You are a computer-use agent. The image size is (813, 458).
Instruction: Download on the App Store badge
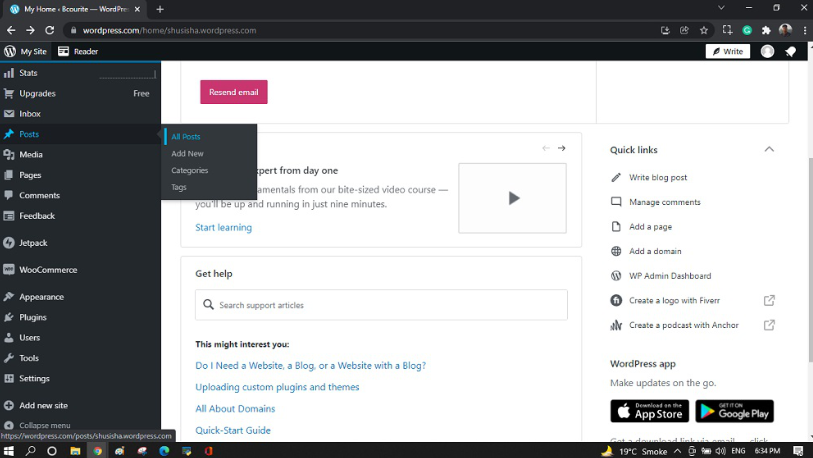[650, 411]
